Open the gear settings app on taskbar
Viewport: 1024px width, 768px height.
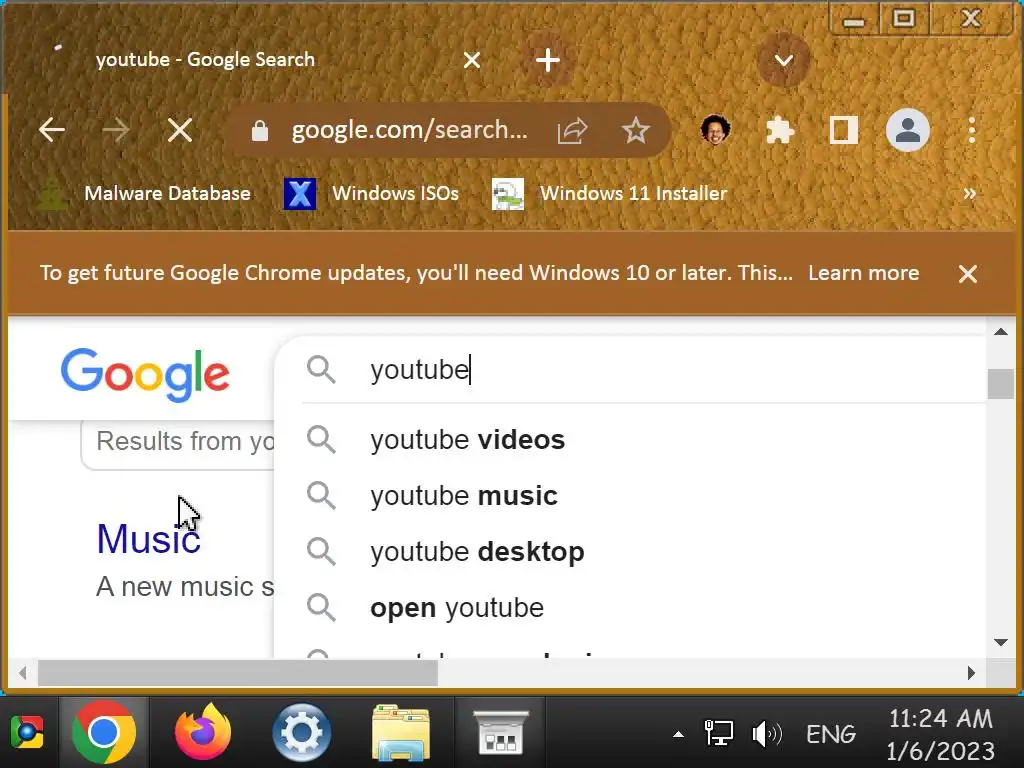(301, 732)
